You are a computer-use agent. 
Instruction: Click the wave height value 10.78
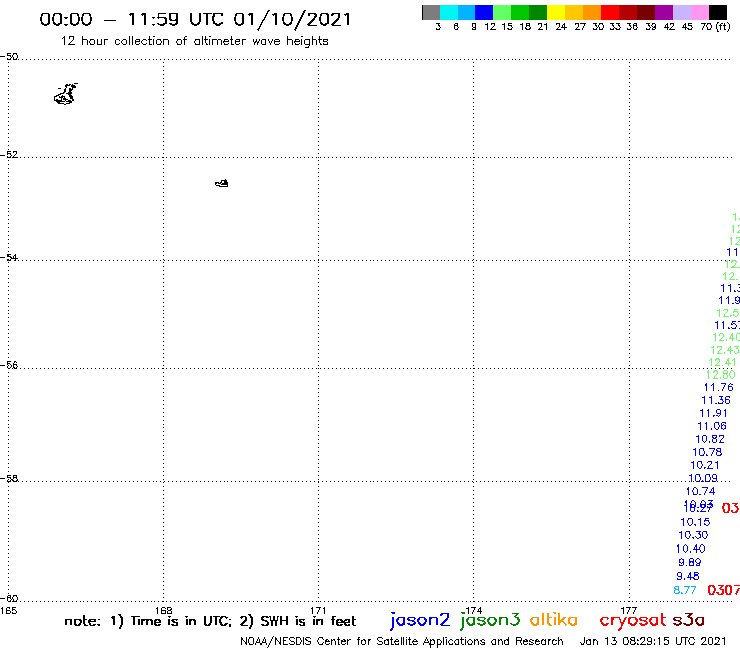(x=707, y=452)
